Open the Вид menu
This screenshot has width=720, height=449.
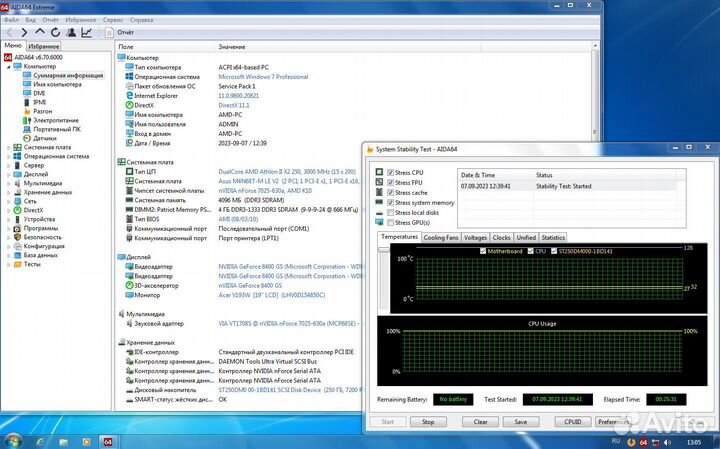[30, 20]
